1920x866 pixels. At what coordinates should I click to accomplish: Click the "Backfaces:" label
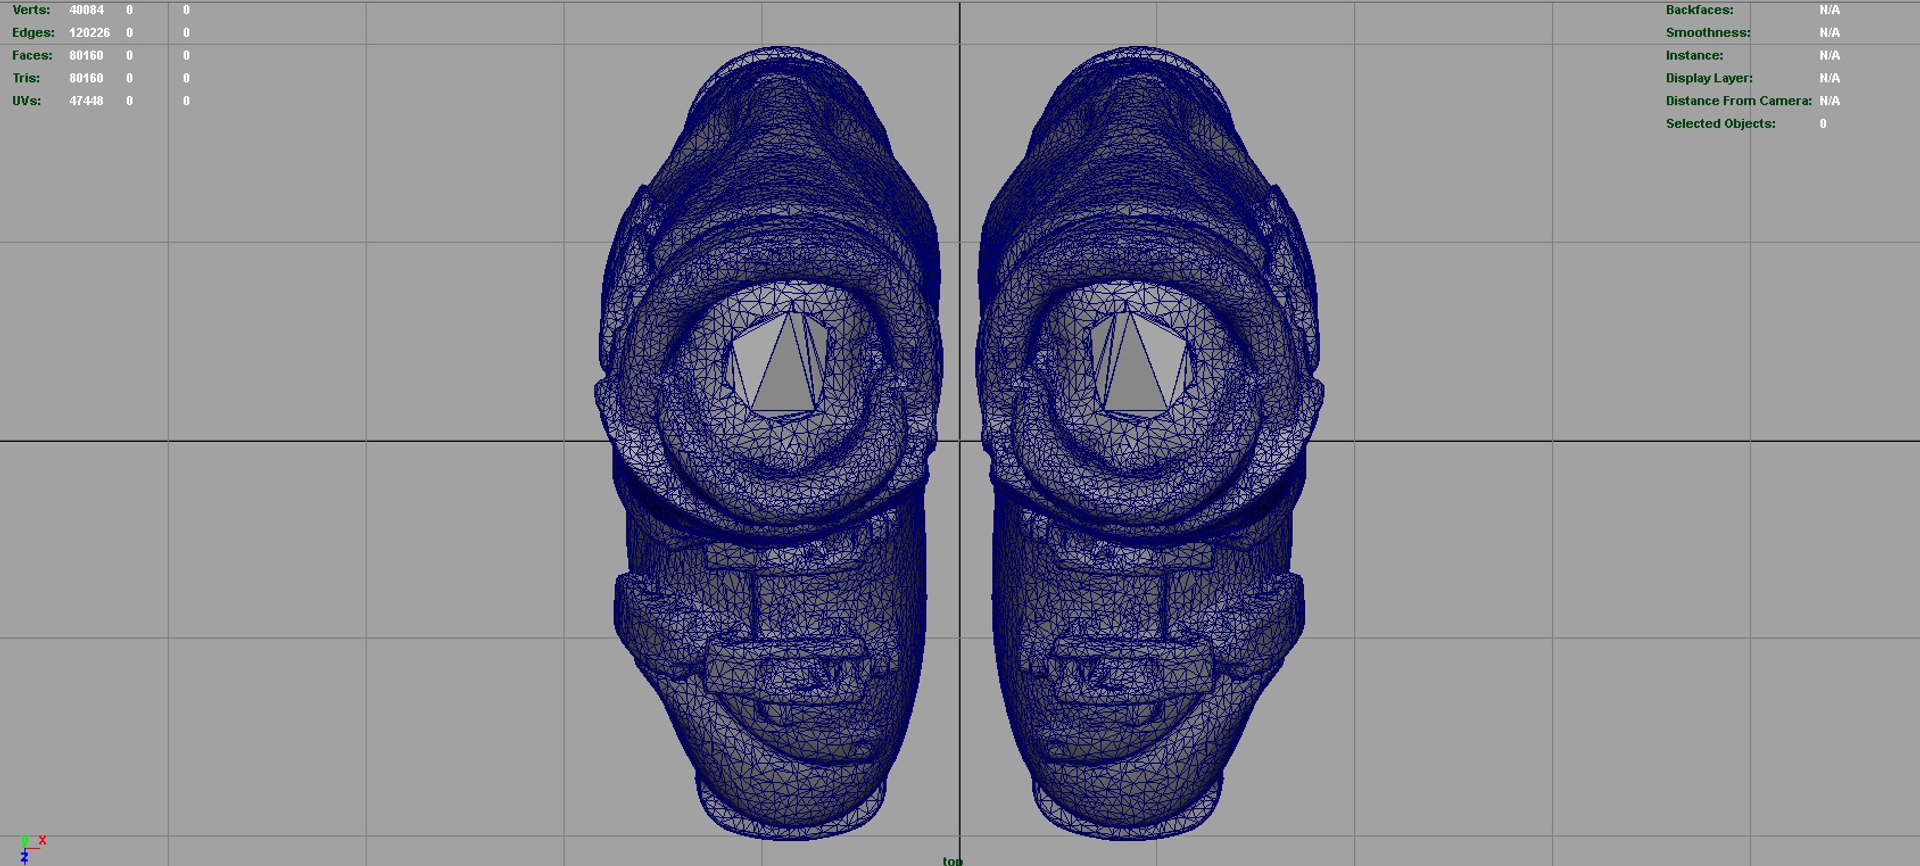coord(1699,10)
